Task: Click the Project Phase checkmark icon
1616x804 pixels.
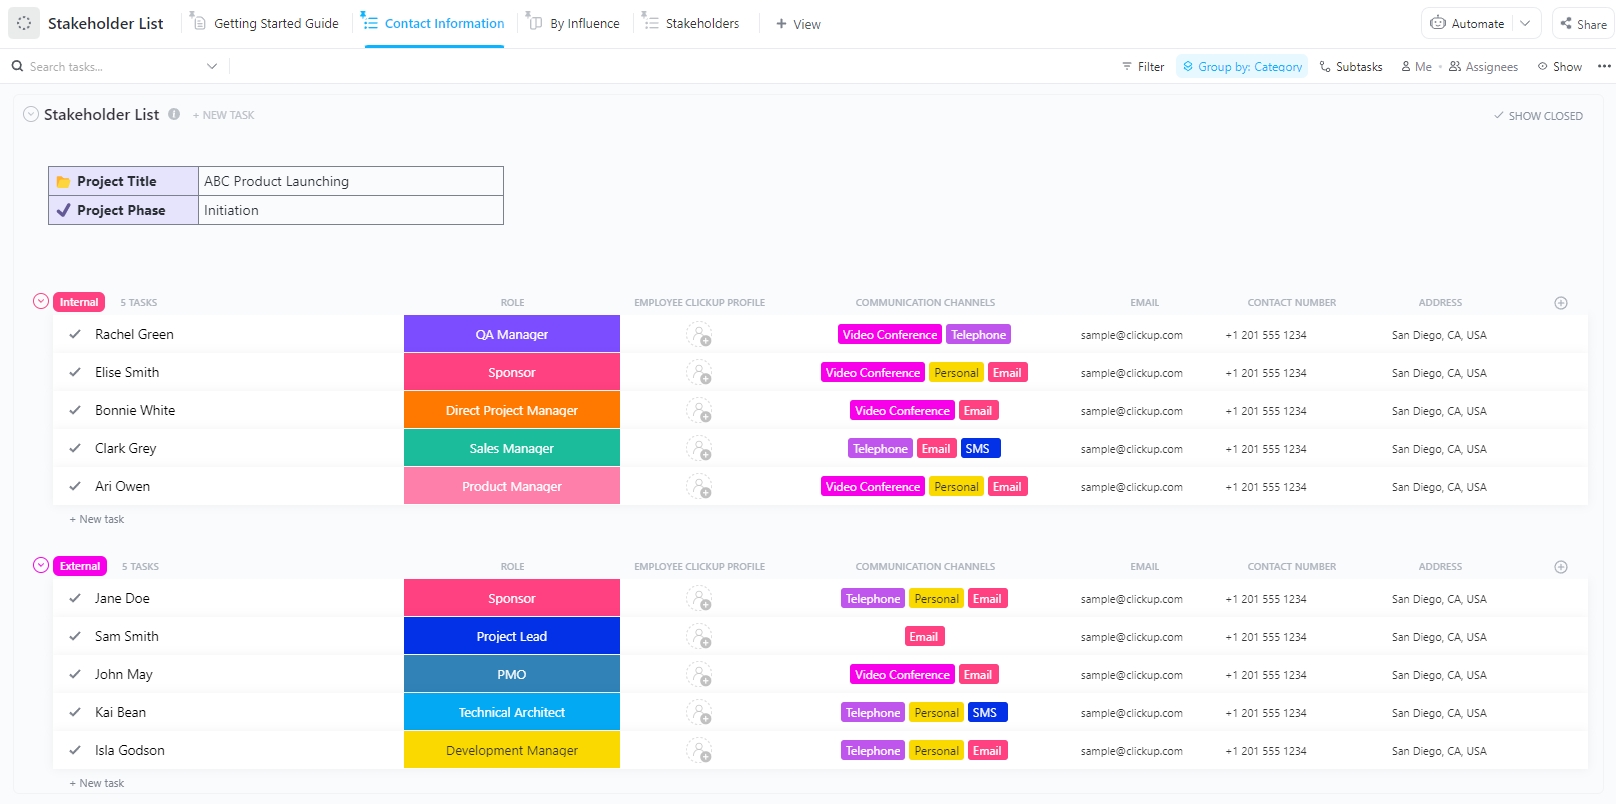Action: click(63, 210)
